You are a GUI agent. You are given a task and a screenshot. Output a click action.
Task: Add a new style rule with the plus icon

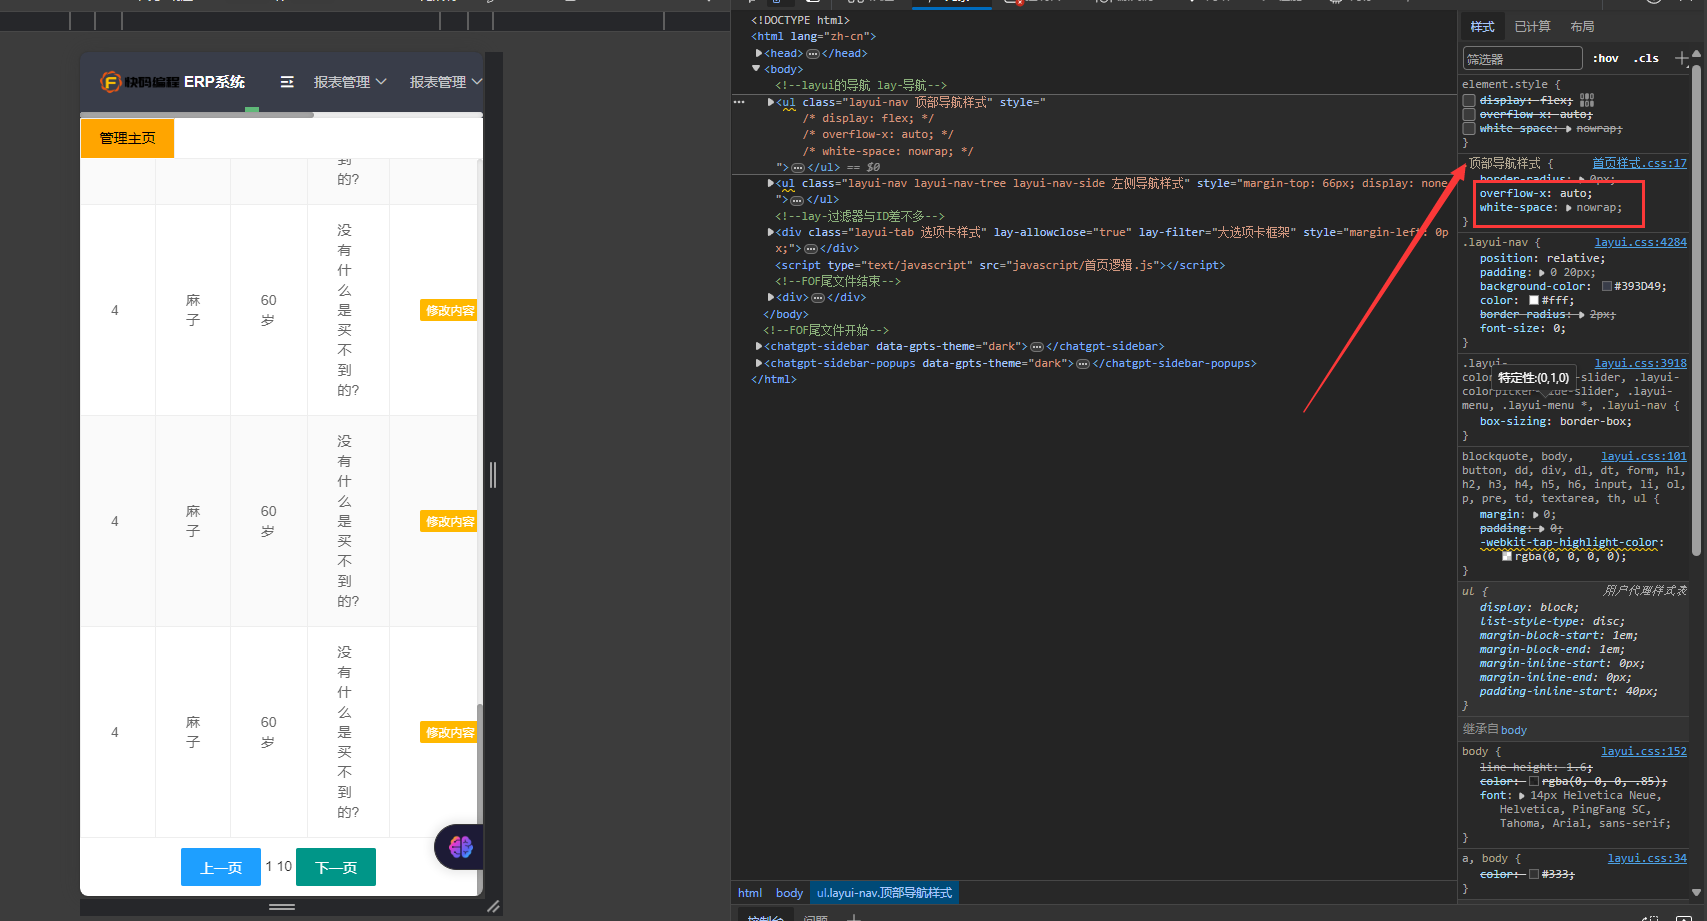pos(1682,58)
